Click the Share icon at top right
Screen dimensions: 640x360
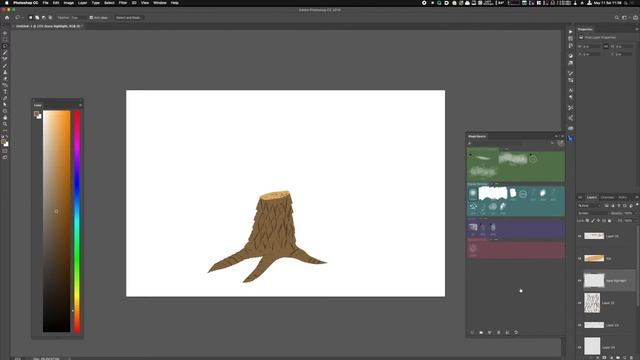click(635, 18)
